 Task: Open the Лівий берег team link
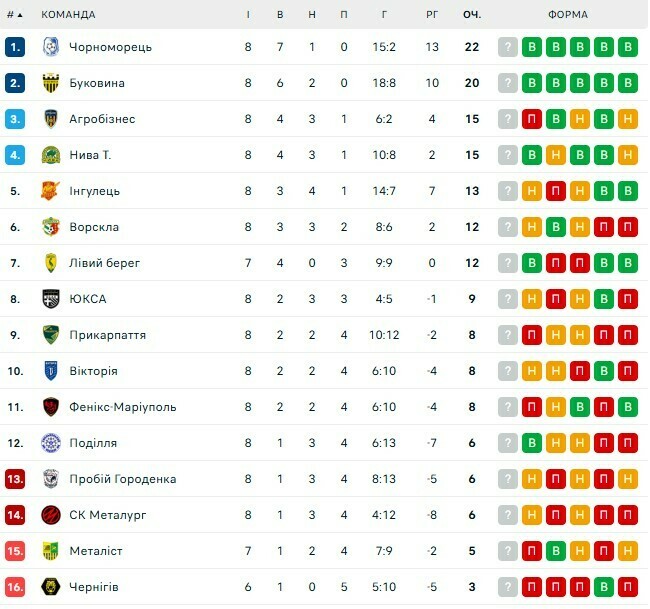tap(105, 263)
